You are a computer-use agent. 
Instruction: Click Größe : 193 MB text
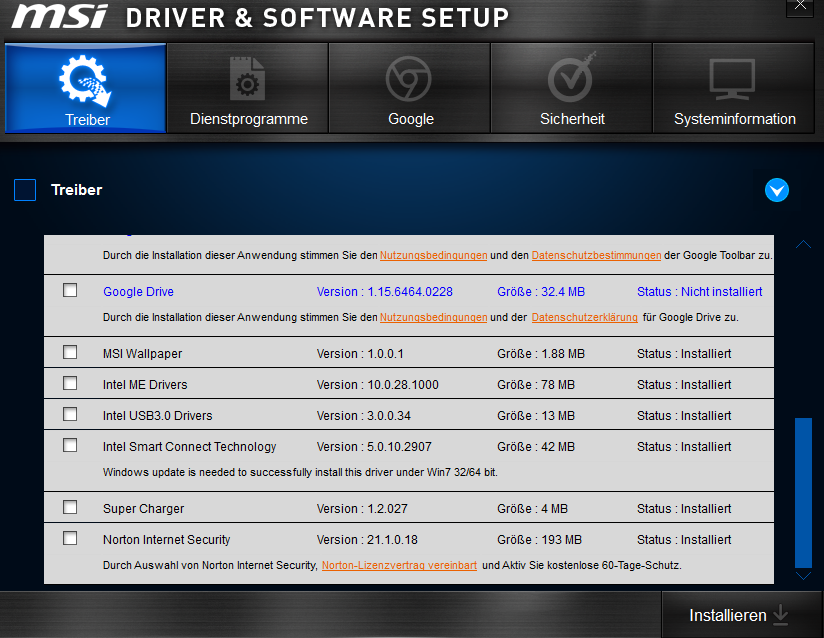(540, 540)
